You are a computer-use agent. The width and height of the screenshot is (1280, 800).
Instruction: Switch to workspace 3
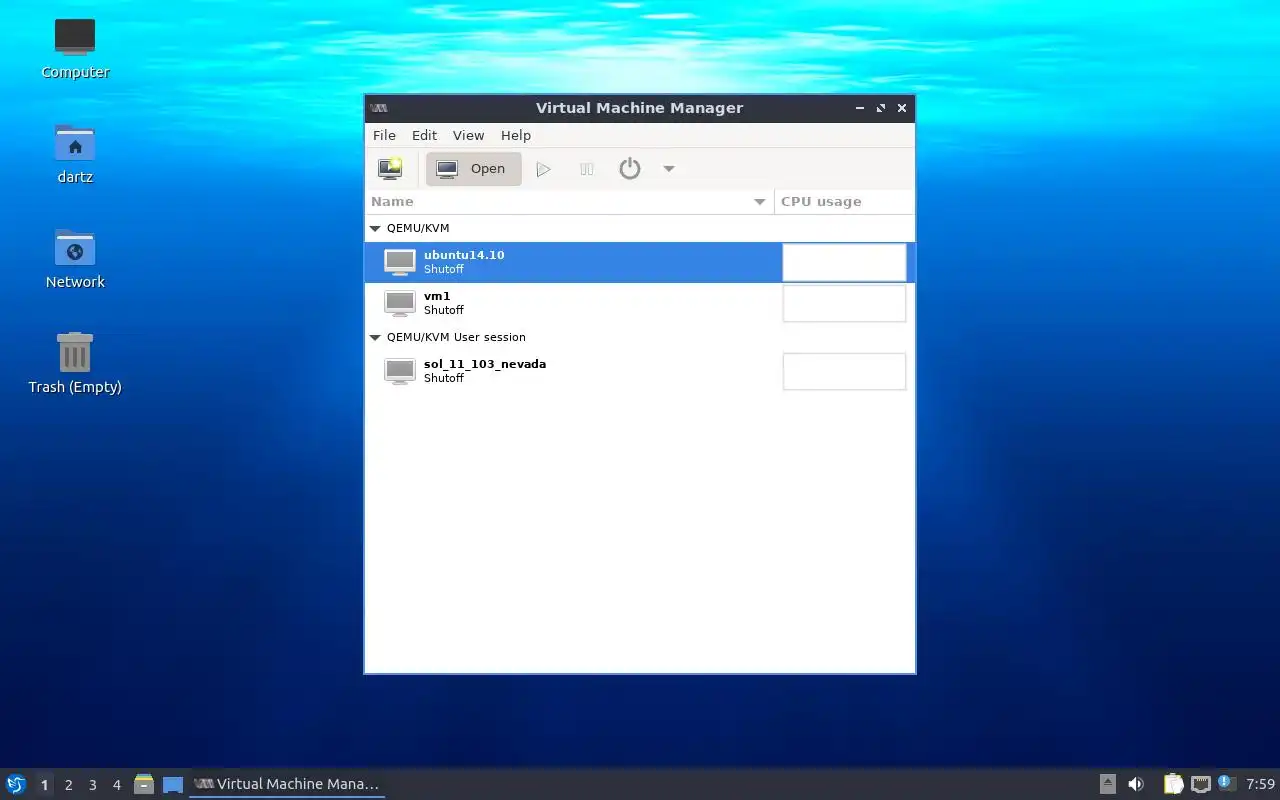pos(92,785)
